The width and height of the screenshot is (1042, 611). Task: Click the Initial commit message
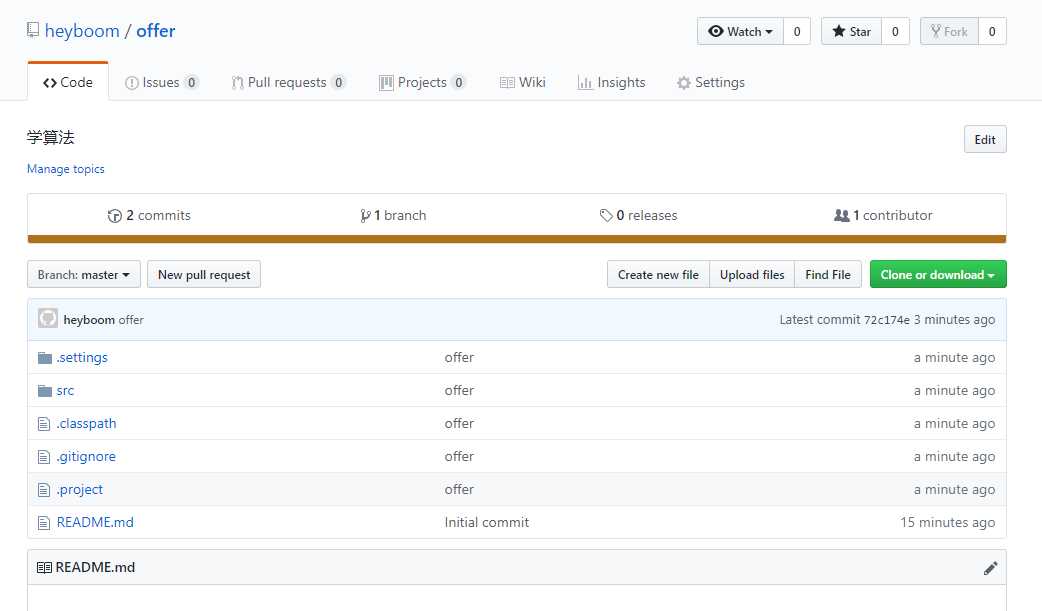(486, 523)
